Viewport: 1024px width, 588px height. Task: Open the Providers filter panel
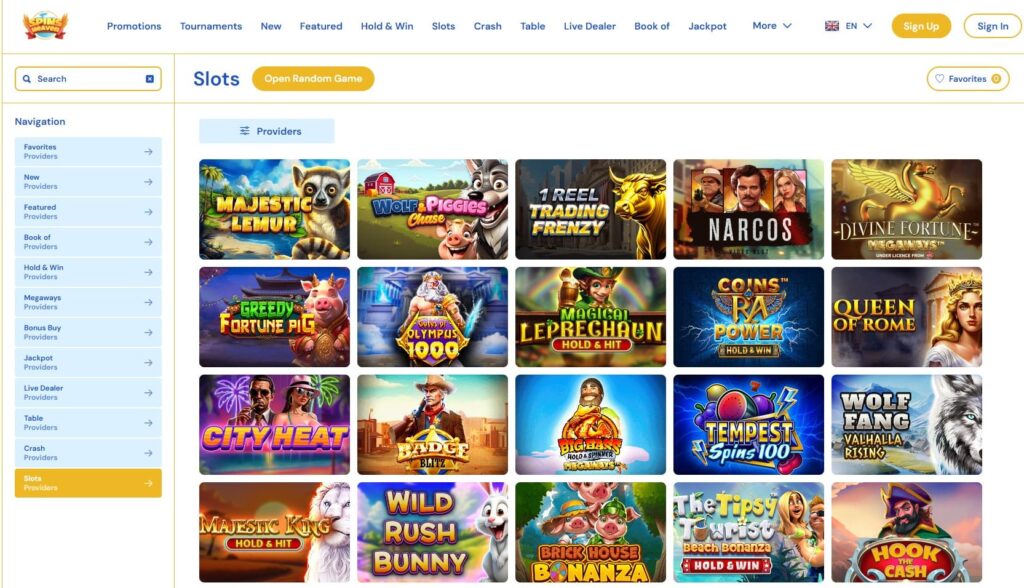tap(266, 131)
